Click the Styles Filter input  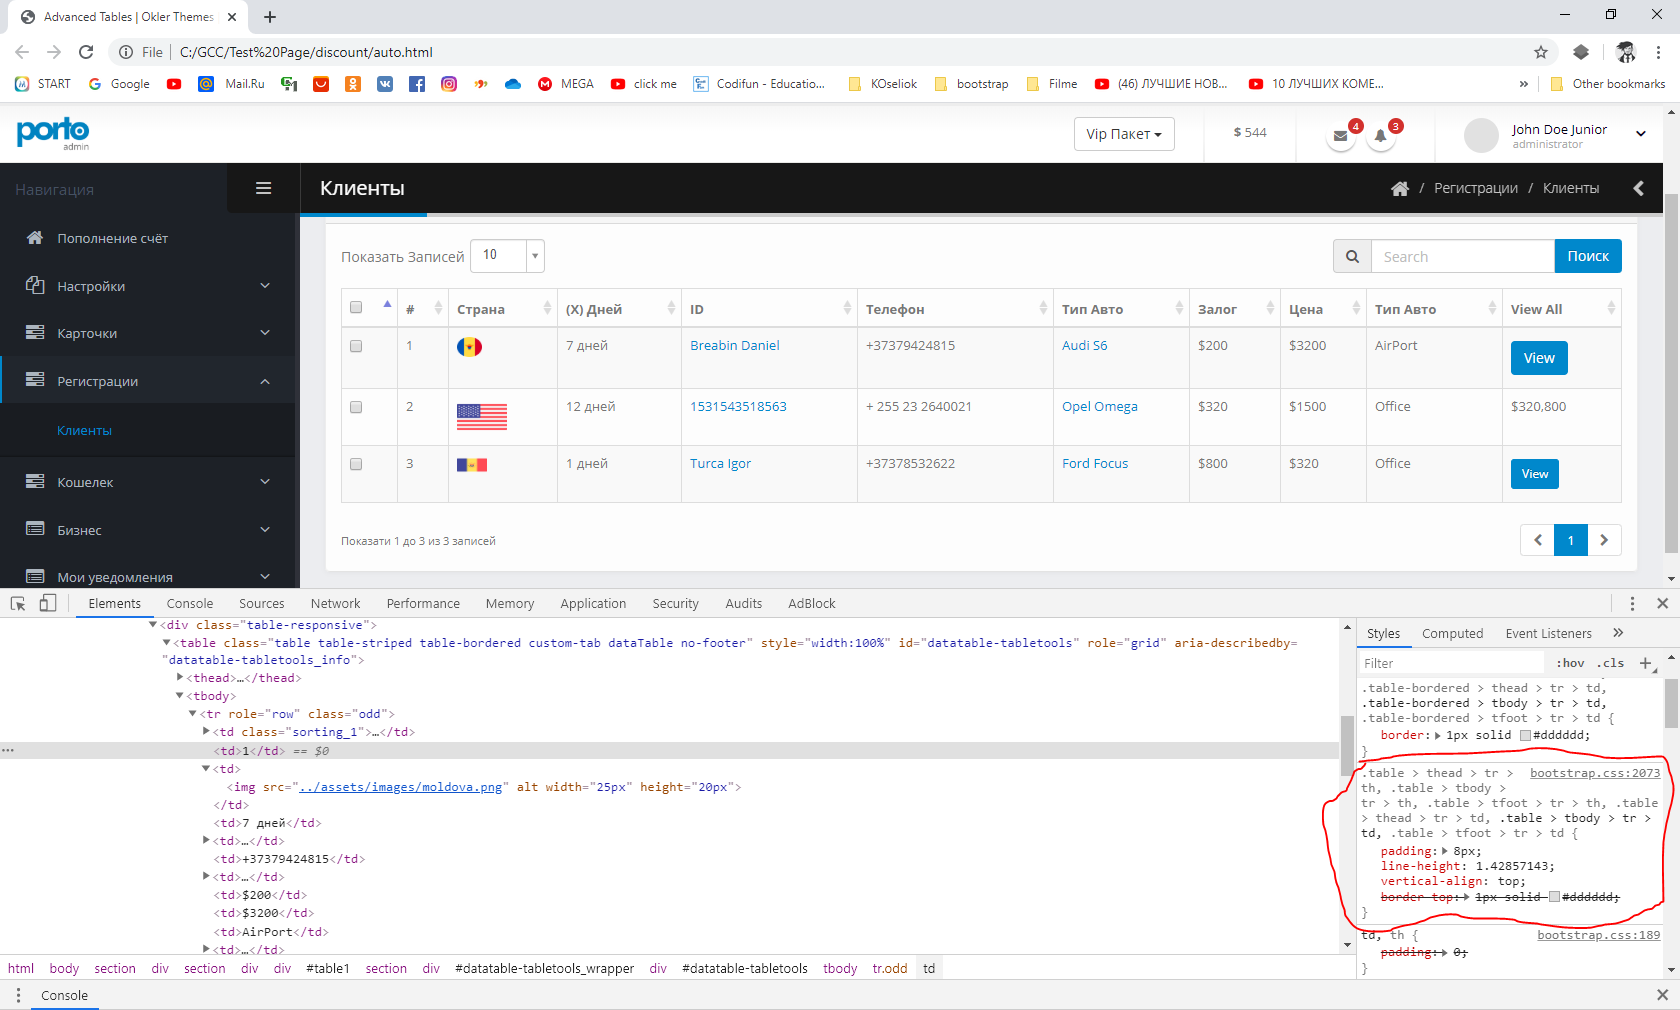coord(1453,663)
